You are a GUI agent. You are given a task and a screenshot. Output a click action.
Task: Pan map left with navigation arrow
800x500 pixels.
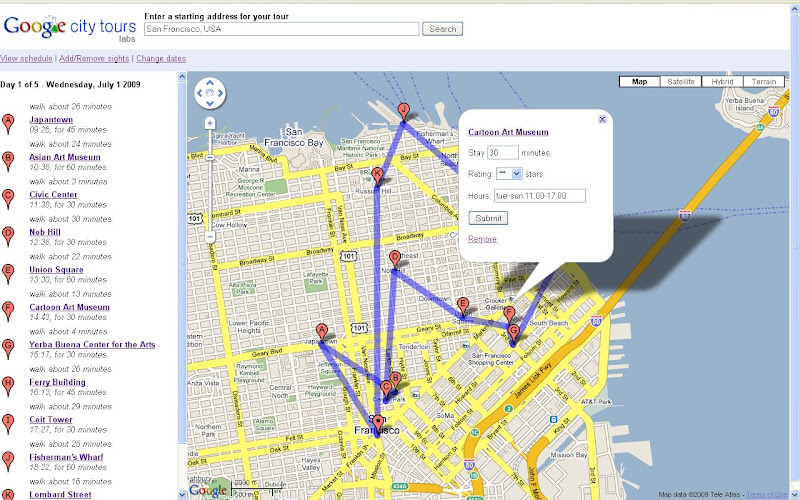[x=200, y=93]
